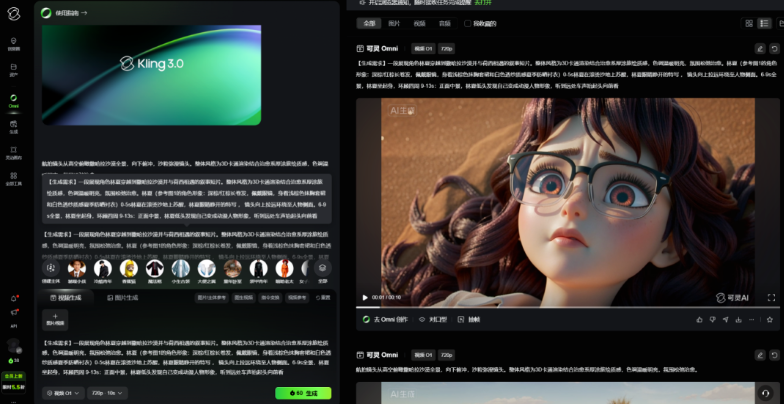
Task: Dislike the video with thumbs down
Action: (712, 320)
